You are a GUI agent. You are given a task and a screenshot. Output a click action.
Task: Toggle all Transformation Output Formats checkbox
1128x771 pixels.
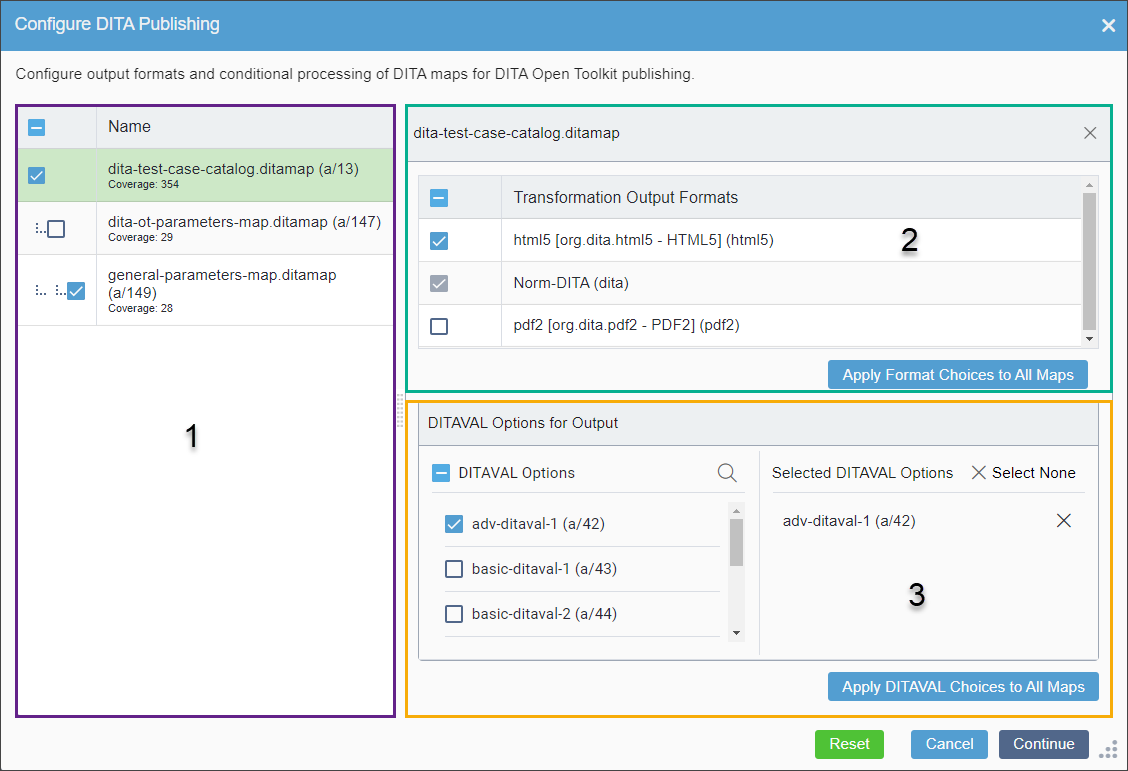point(439,198)
